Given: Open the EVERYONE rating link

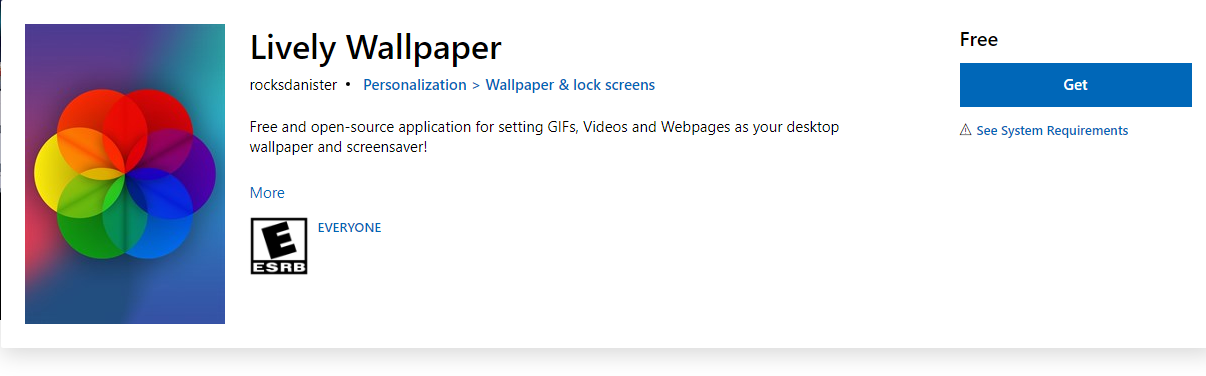Looking at the screenshot, I should click(x=349, y=228).
